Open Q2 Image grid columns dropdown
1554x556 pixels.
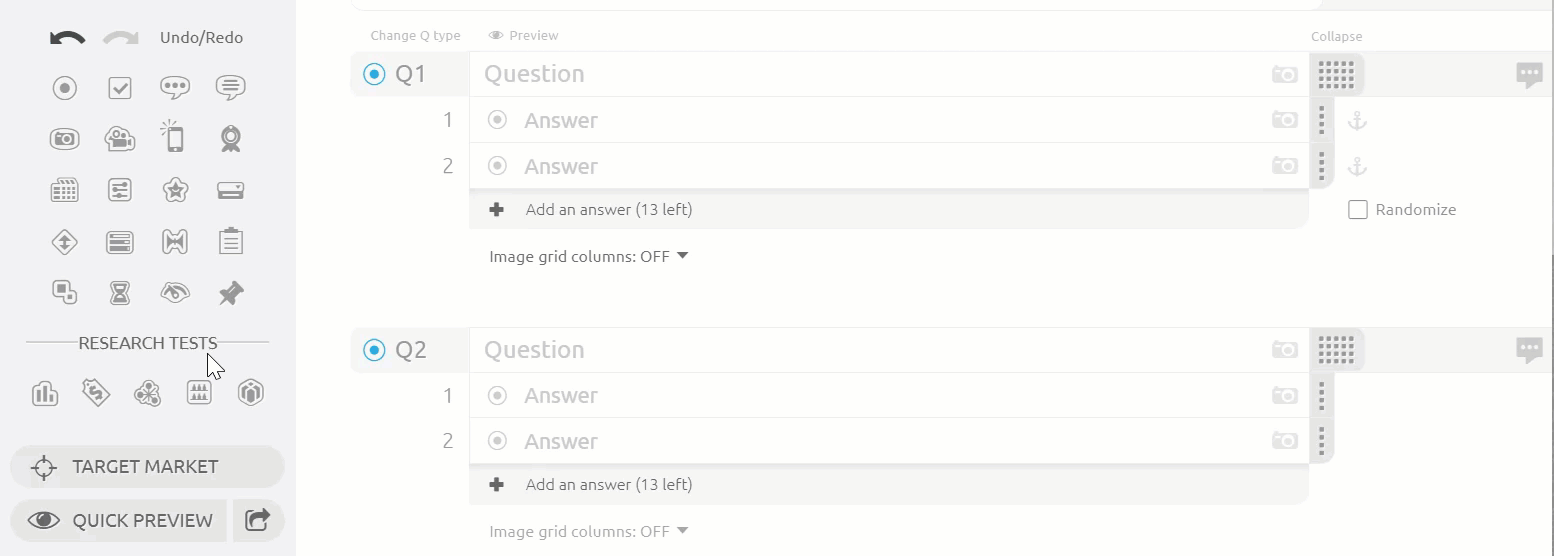pyautogui.click(x=588, y=531)
